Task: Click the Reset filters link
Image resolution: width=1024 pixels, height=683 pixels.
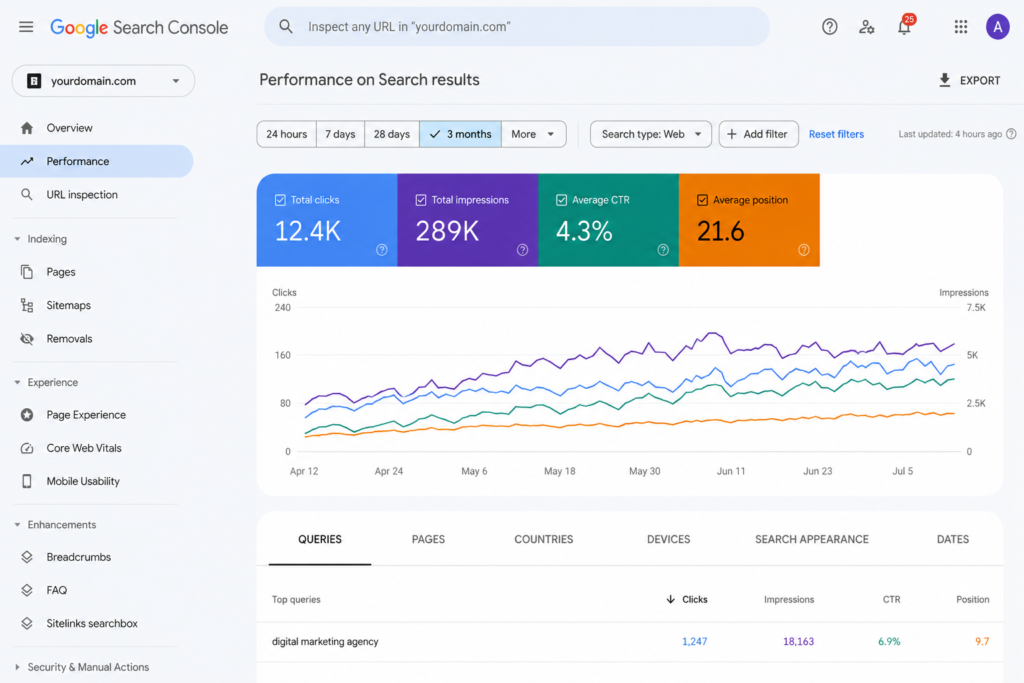Action: (x=836, y=134)
